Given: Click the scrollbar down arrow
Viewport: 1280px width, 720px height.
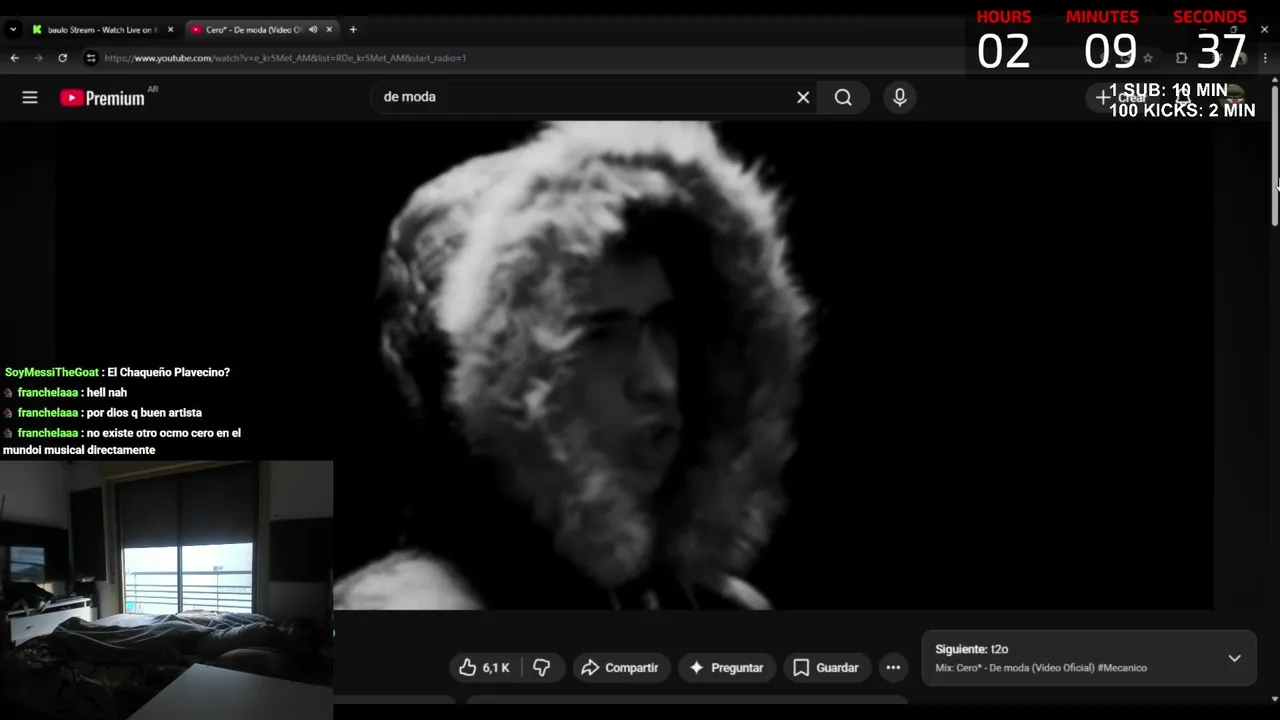Looking at the screenshot, I should click(1275, 699).
